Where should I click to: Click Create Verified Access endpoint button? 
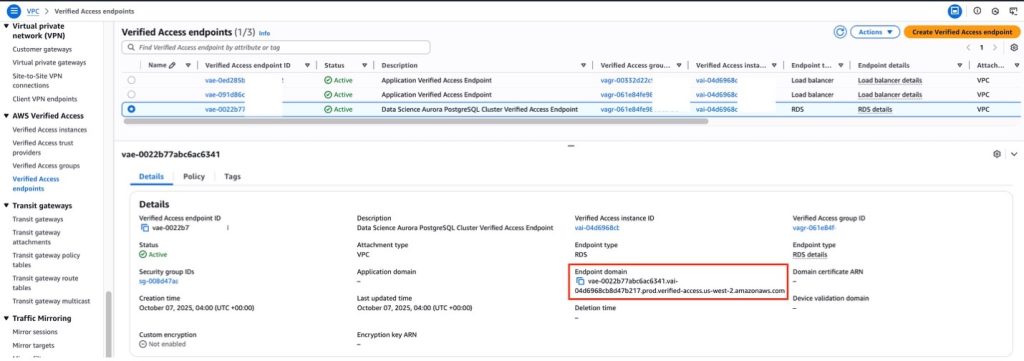click(961, 32)
